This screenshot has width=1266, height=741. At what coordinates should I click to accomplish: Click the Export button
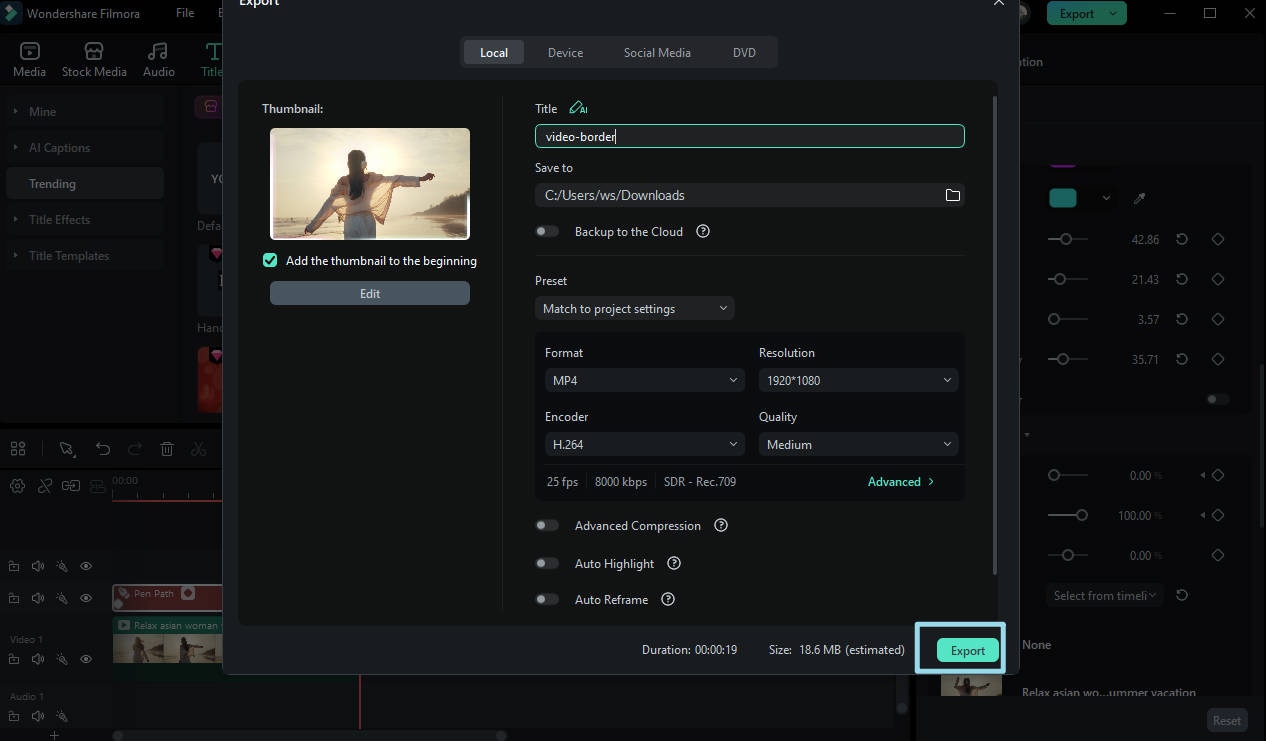pyautogui.click(x=966, y=649)
